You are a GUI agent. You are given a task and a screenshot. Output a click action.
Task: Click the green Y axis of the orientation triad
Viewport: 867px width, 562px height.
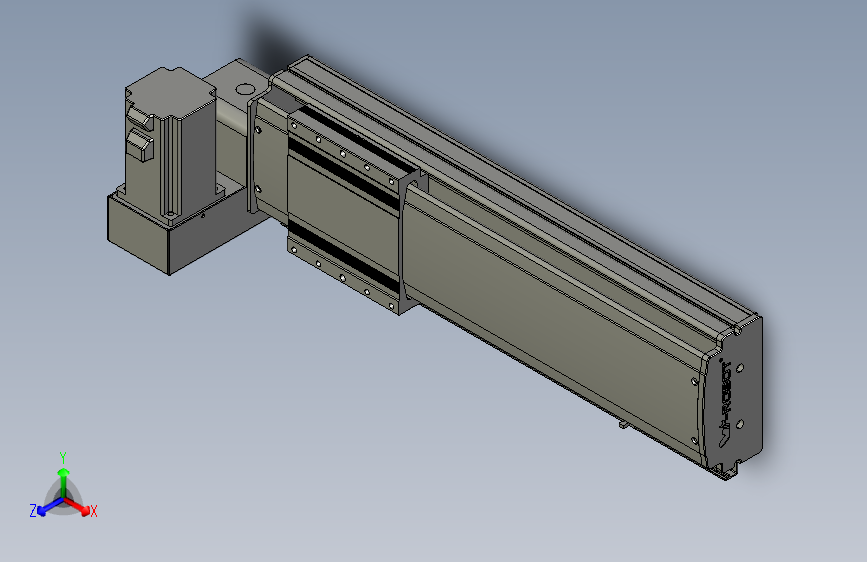point(63,481)
